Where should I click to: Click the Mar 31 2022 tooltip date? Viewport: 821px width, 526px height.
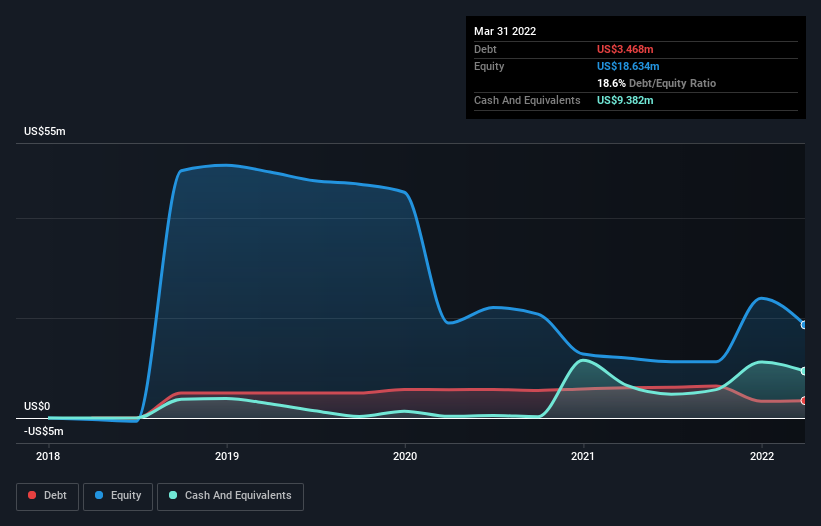click(x=505, y=31)
